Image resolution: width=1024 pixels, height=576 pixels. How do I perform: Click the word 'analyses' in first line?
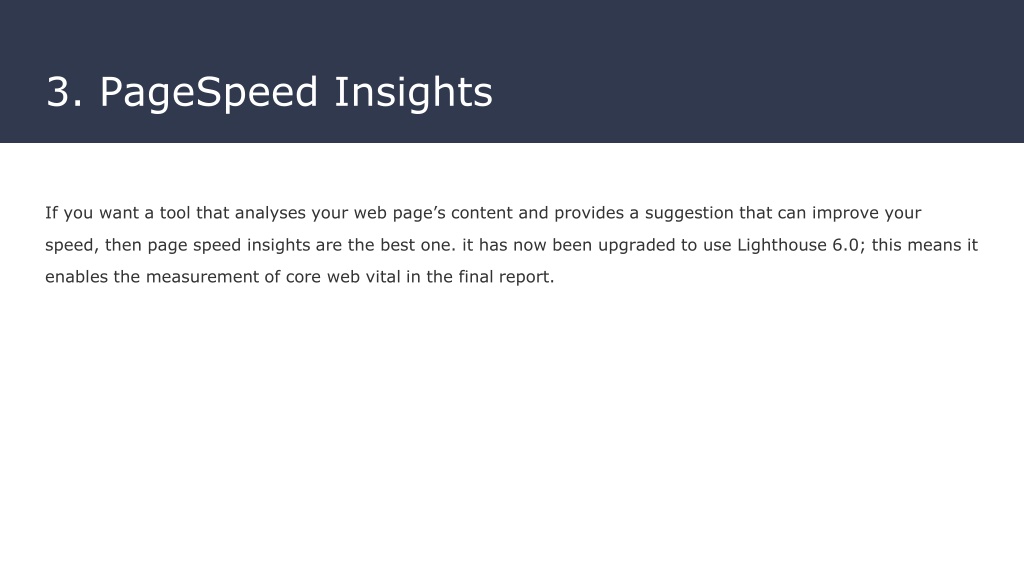tap(270, 213)
